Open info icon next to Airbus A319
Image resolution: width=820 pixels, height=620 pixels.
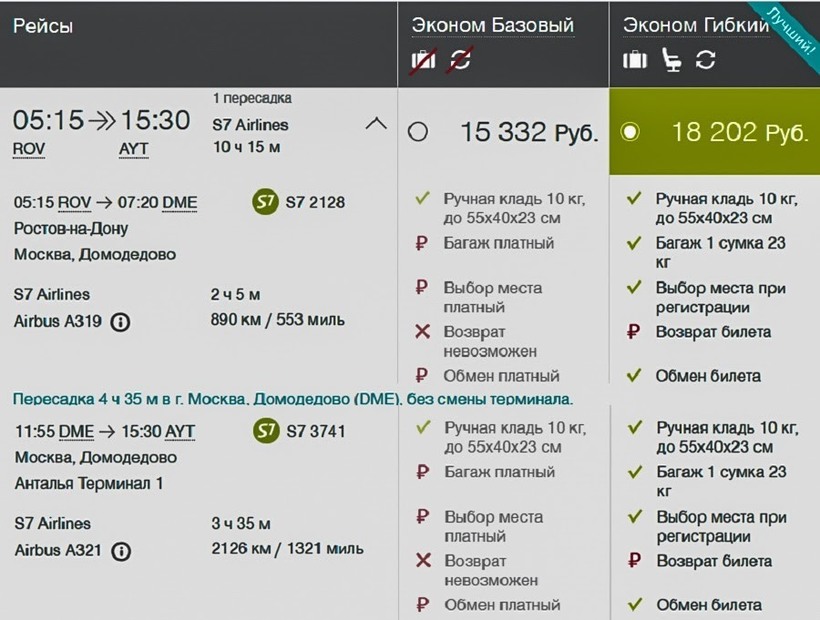tap(120, 322)
